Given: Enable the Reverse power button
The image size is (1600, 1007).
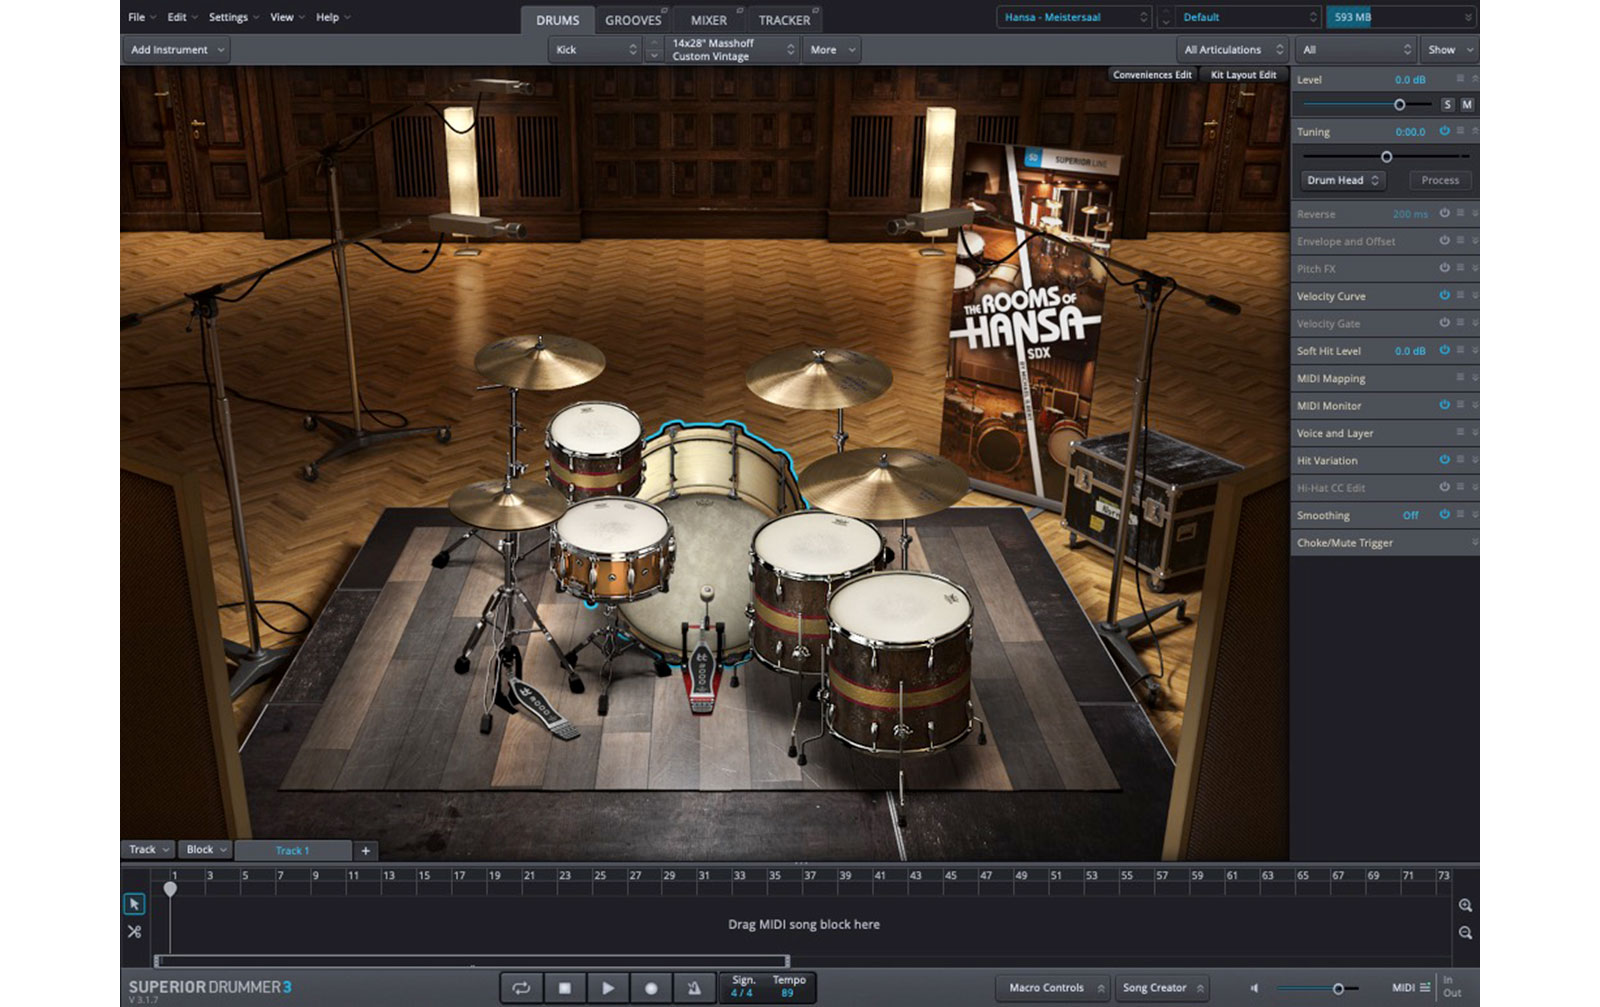Looking at the screenshot, I should (1444, 214).
